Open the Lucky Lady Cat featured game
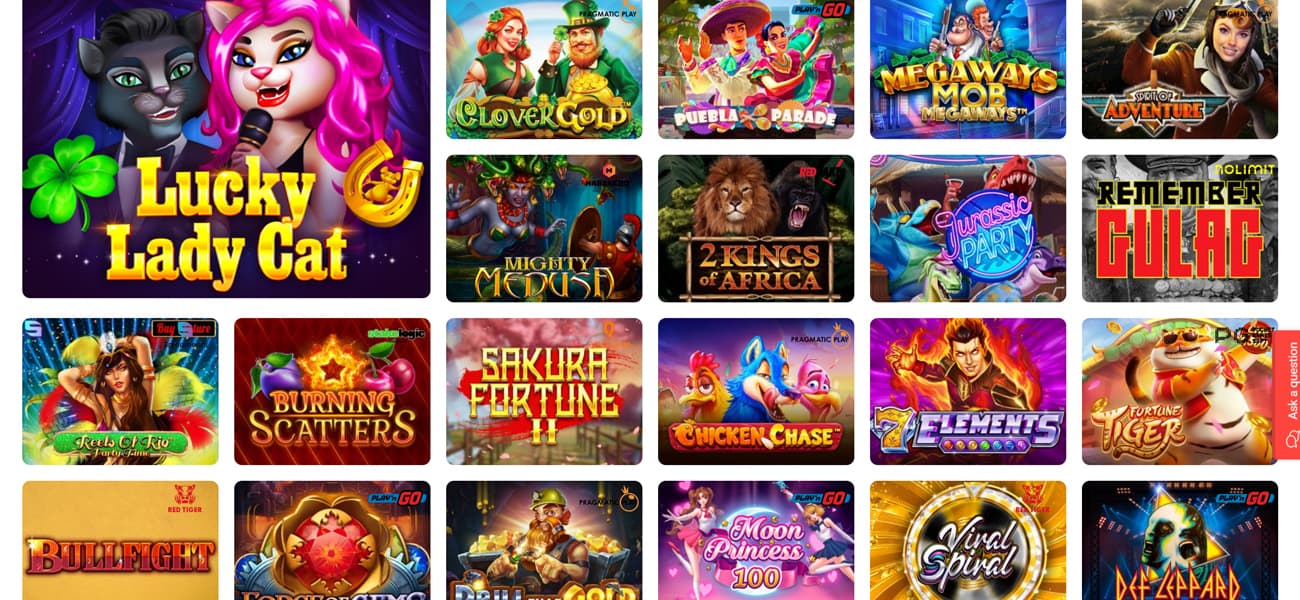Screen dimensions: 1300x600 [x=226, y=149]
